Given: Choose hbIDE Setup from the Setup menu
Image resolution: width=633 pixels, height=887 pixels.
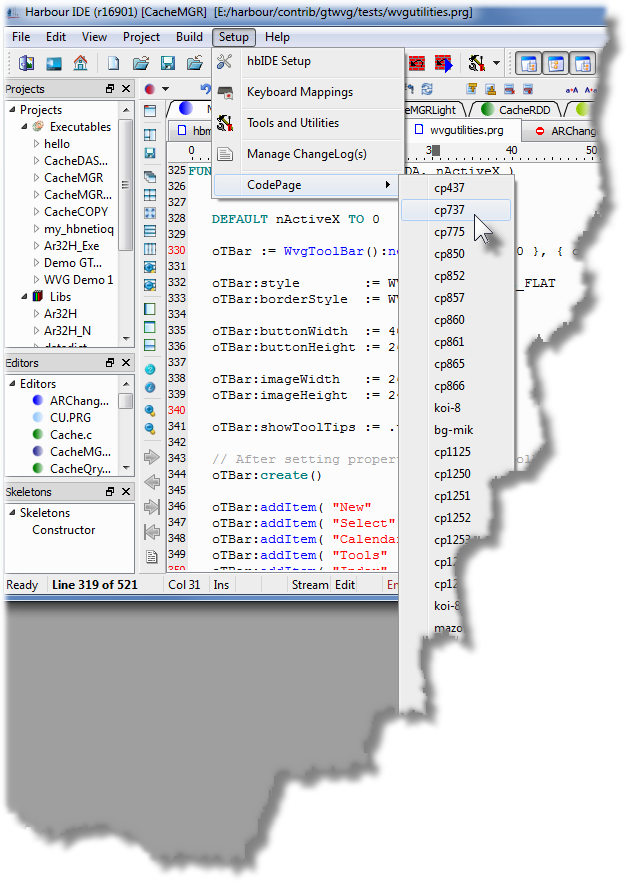Looking at the screenshot, I should [308, 61].
